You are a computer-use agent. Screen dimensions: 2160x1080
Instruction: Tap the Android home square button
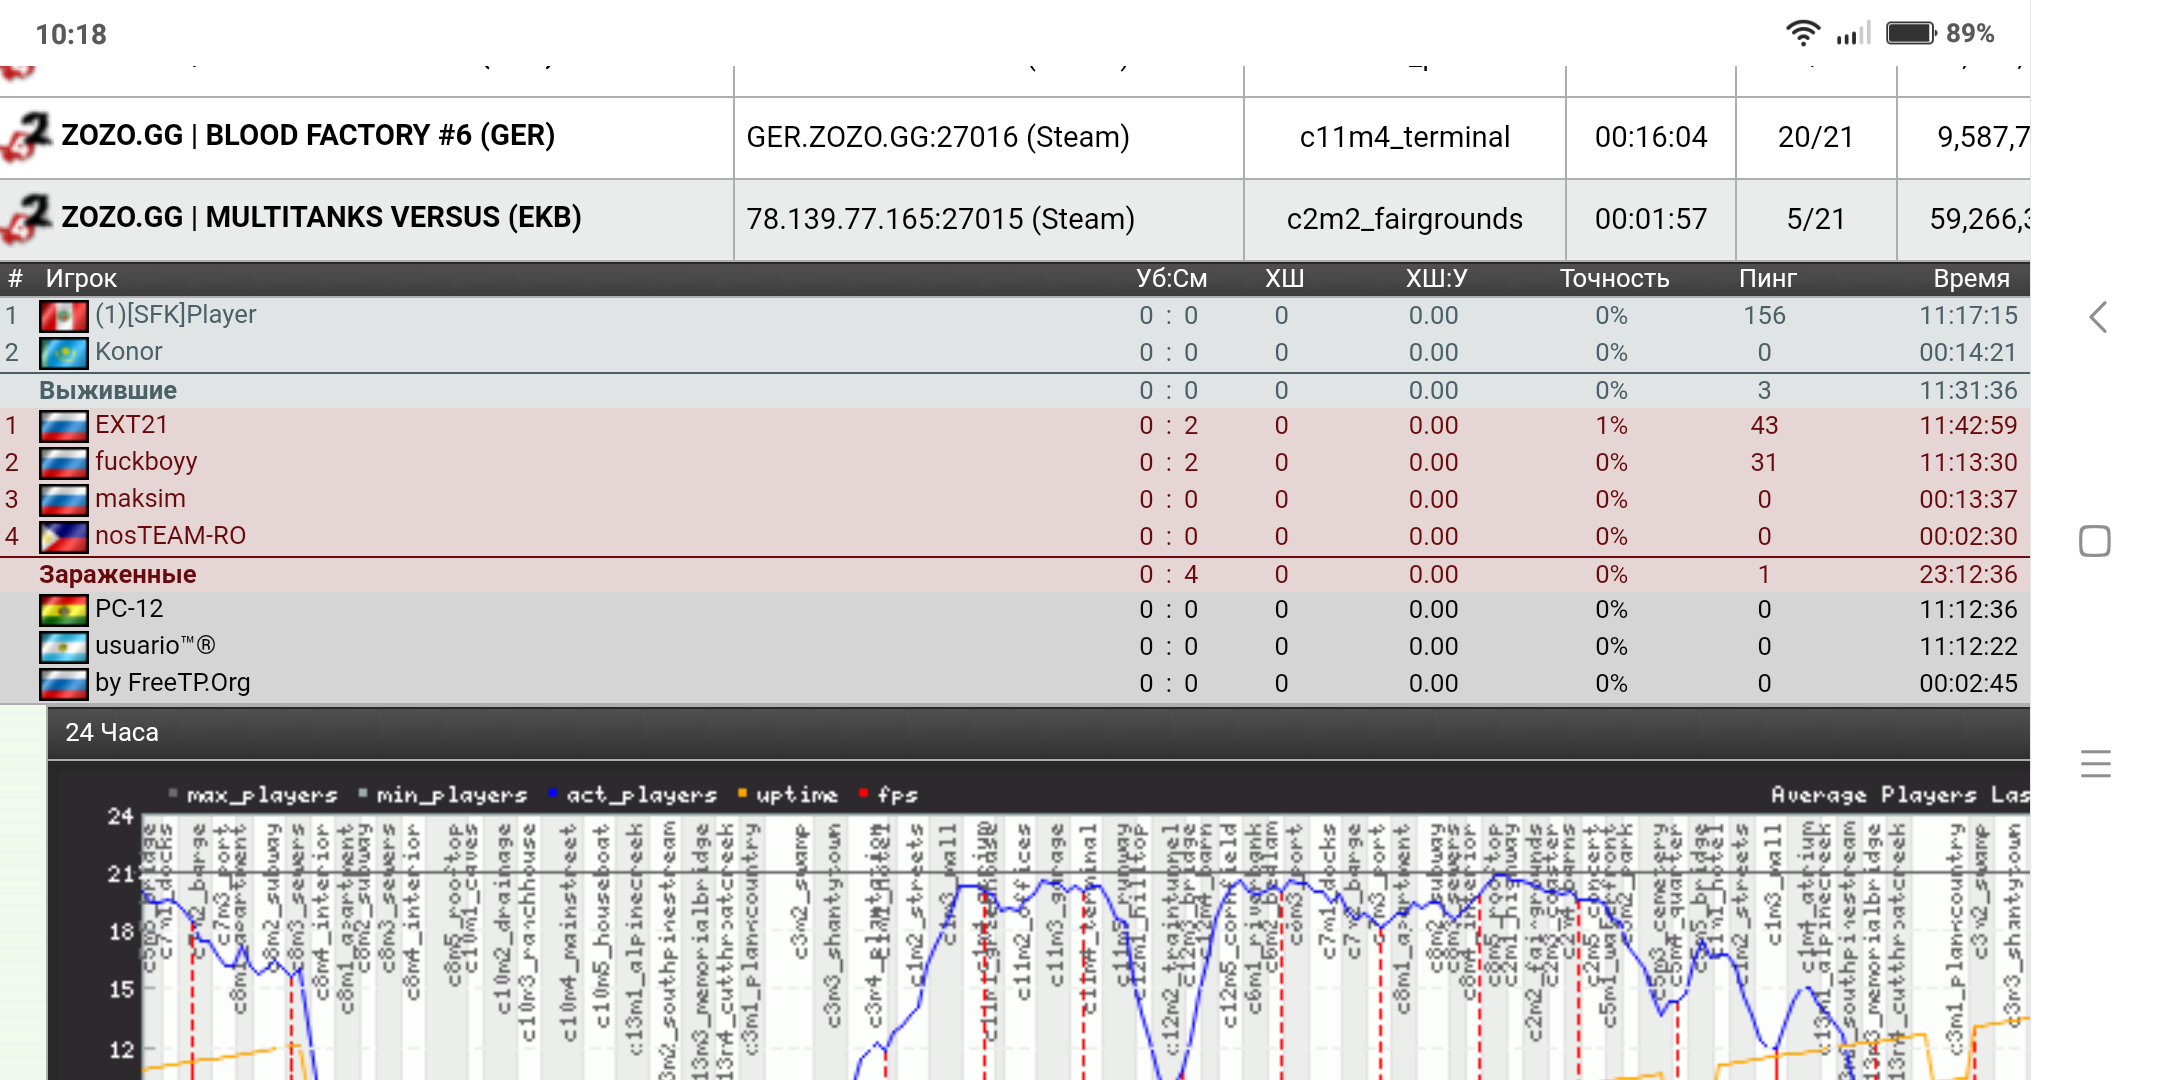coord(2094,541)
